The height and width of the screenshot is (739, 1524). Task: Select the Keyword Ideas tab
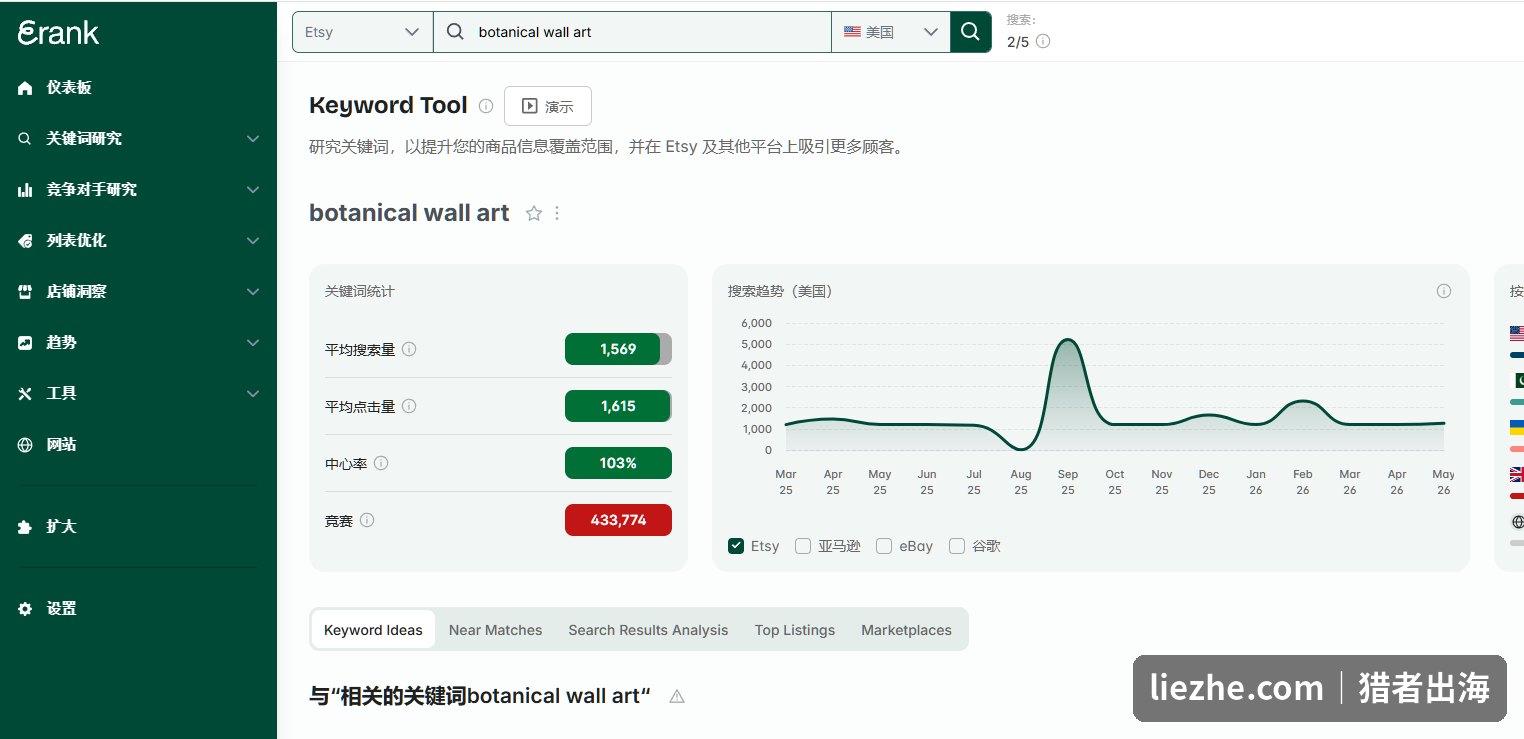373,630
